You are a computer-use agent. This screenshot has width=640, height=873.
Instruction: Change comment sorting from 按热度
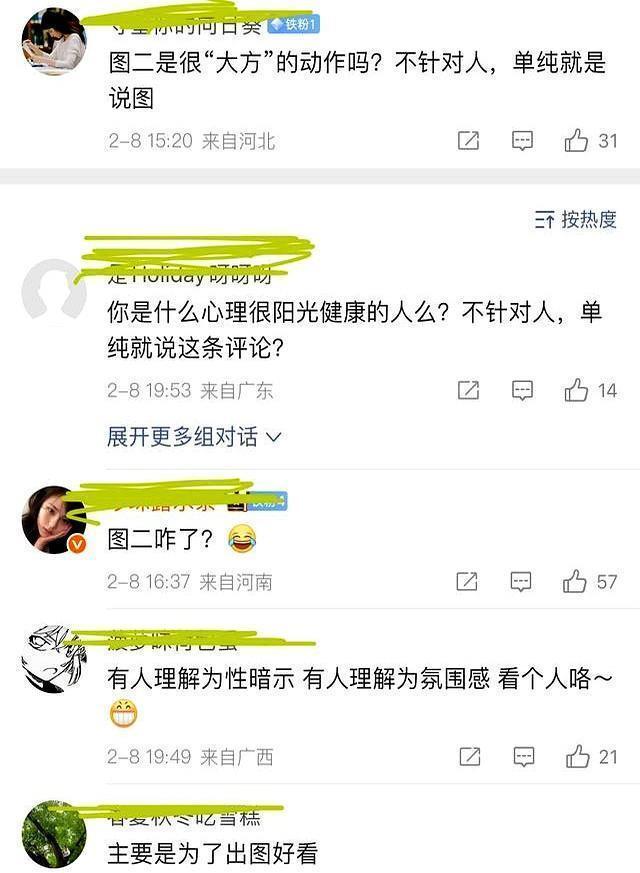[575, 219]
